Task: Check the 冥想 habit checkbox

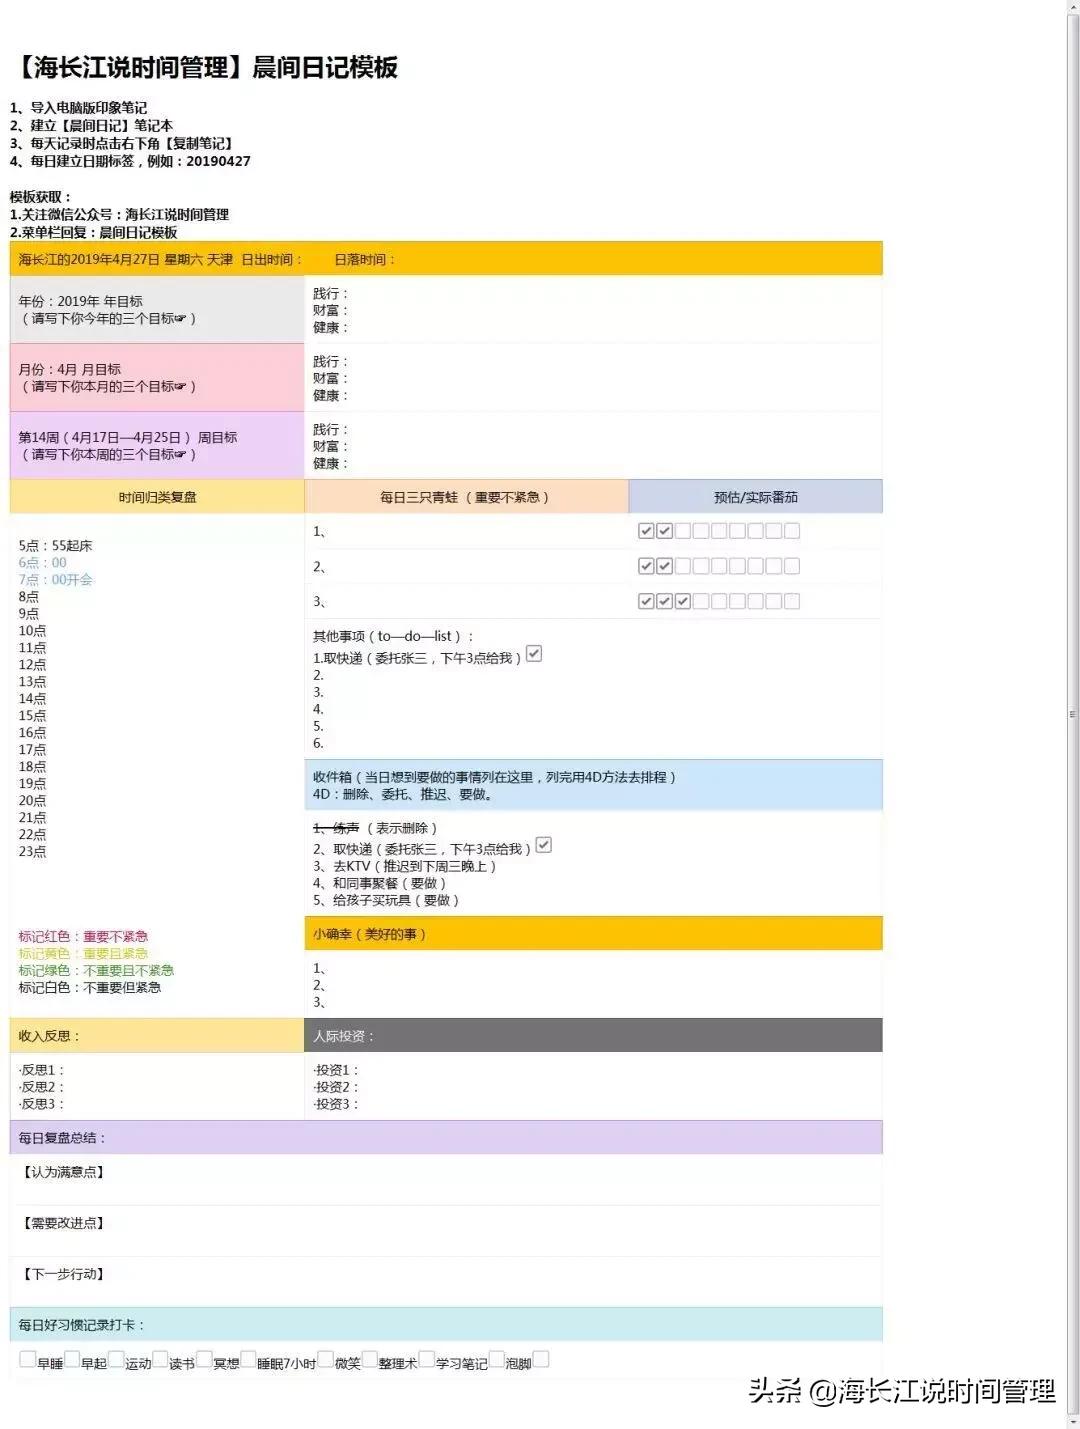Action: click(x=206, y=1360)
